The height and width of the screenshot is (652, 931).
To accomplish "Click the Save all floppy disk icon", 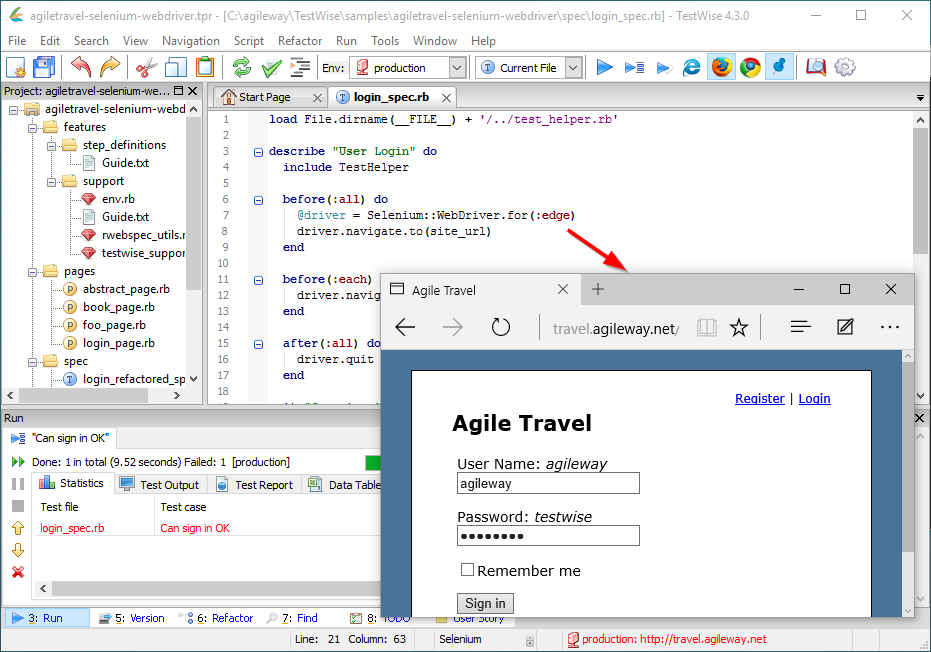I will pos(44,67).
